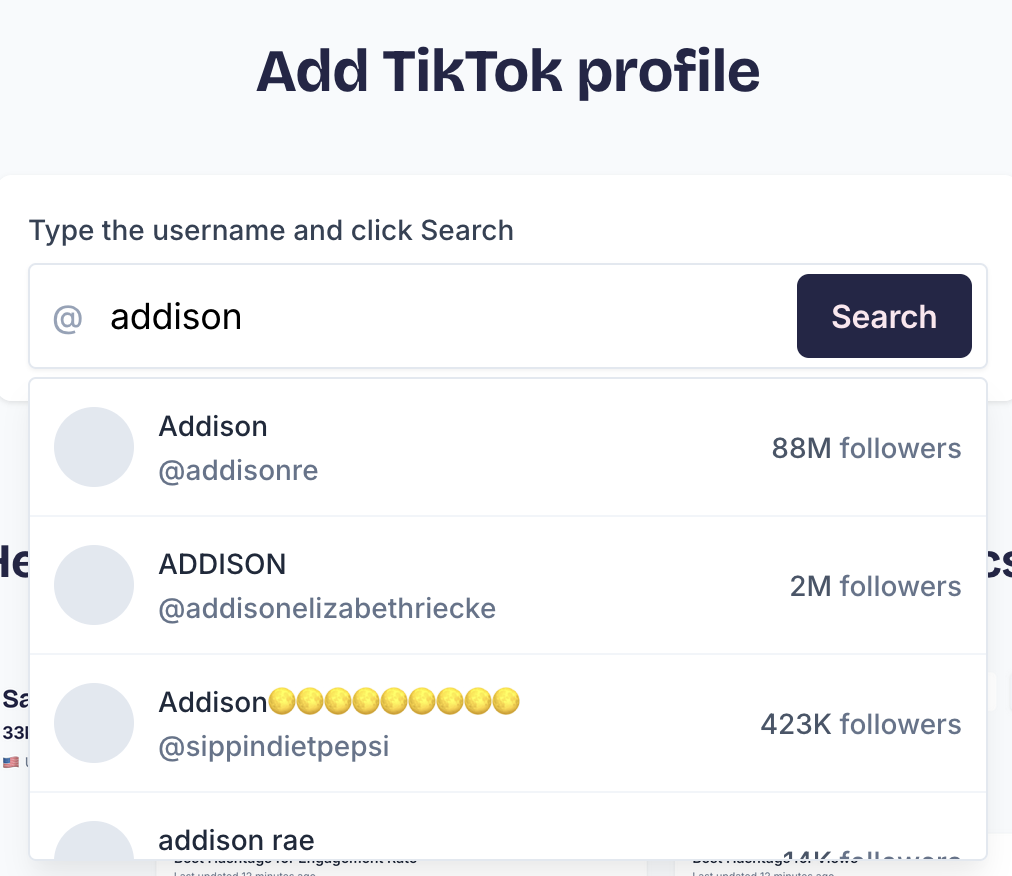Click the @addisonelizabethriecke handle text
The width and height of the screenshot is (1012, 876).
327,609
